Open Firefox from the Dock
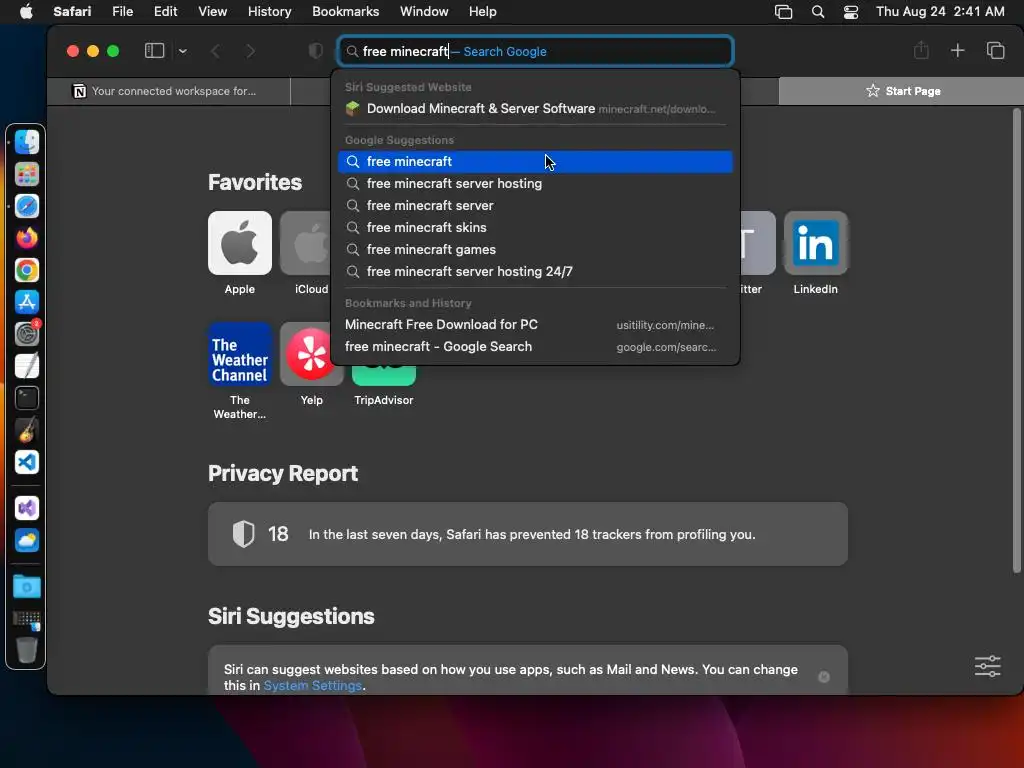 tap(27, 238)
